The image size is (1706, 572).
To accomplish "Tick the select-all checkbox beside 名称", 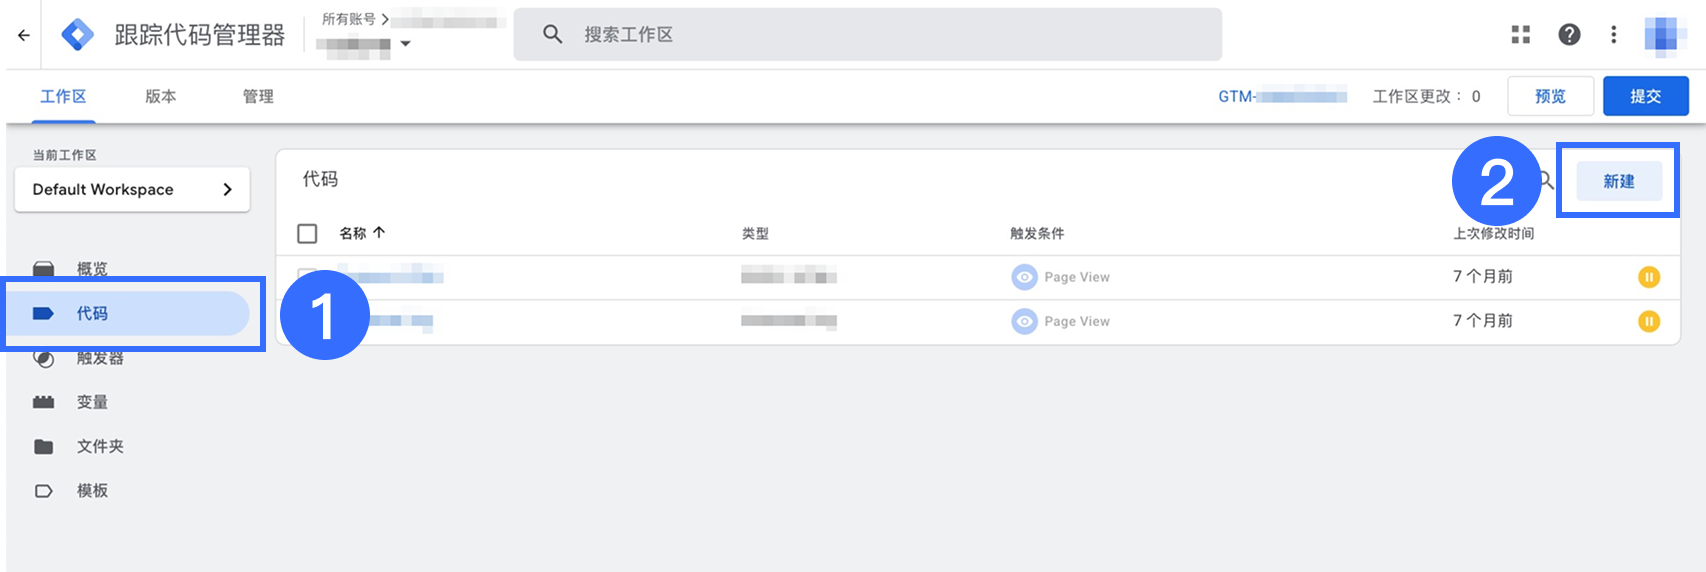I will point(307,233).
